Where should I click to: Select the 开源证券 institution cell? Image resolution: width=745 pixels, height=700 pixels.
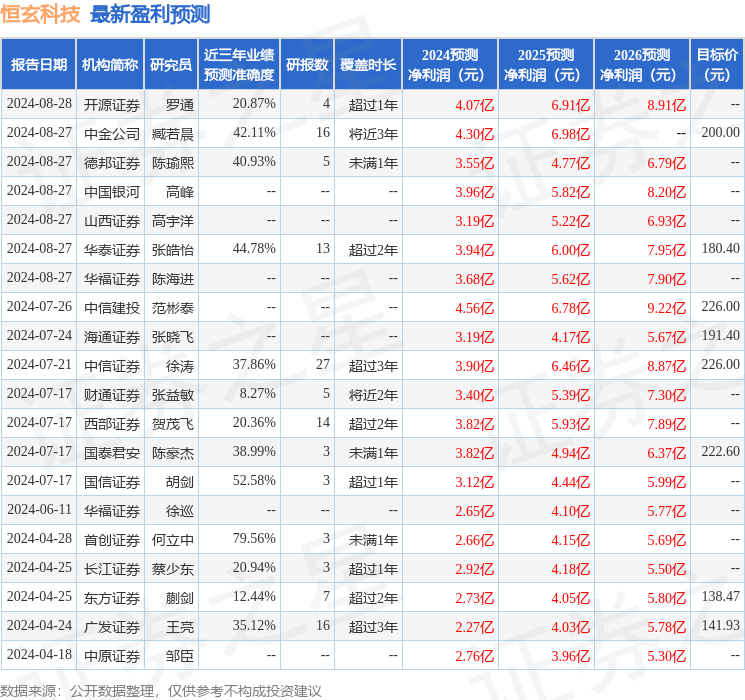pyautogui.click(x=112, y=105)
